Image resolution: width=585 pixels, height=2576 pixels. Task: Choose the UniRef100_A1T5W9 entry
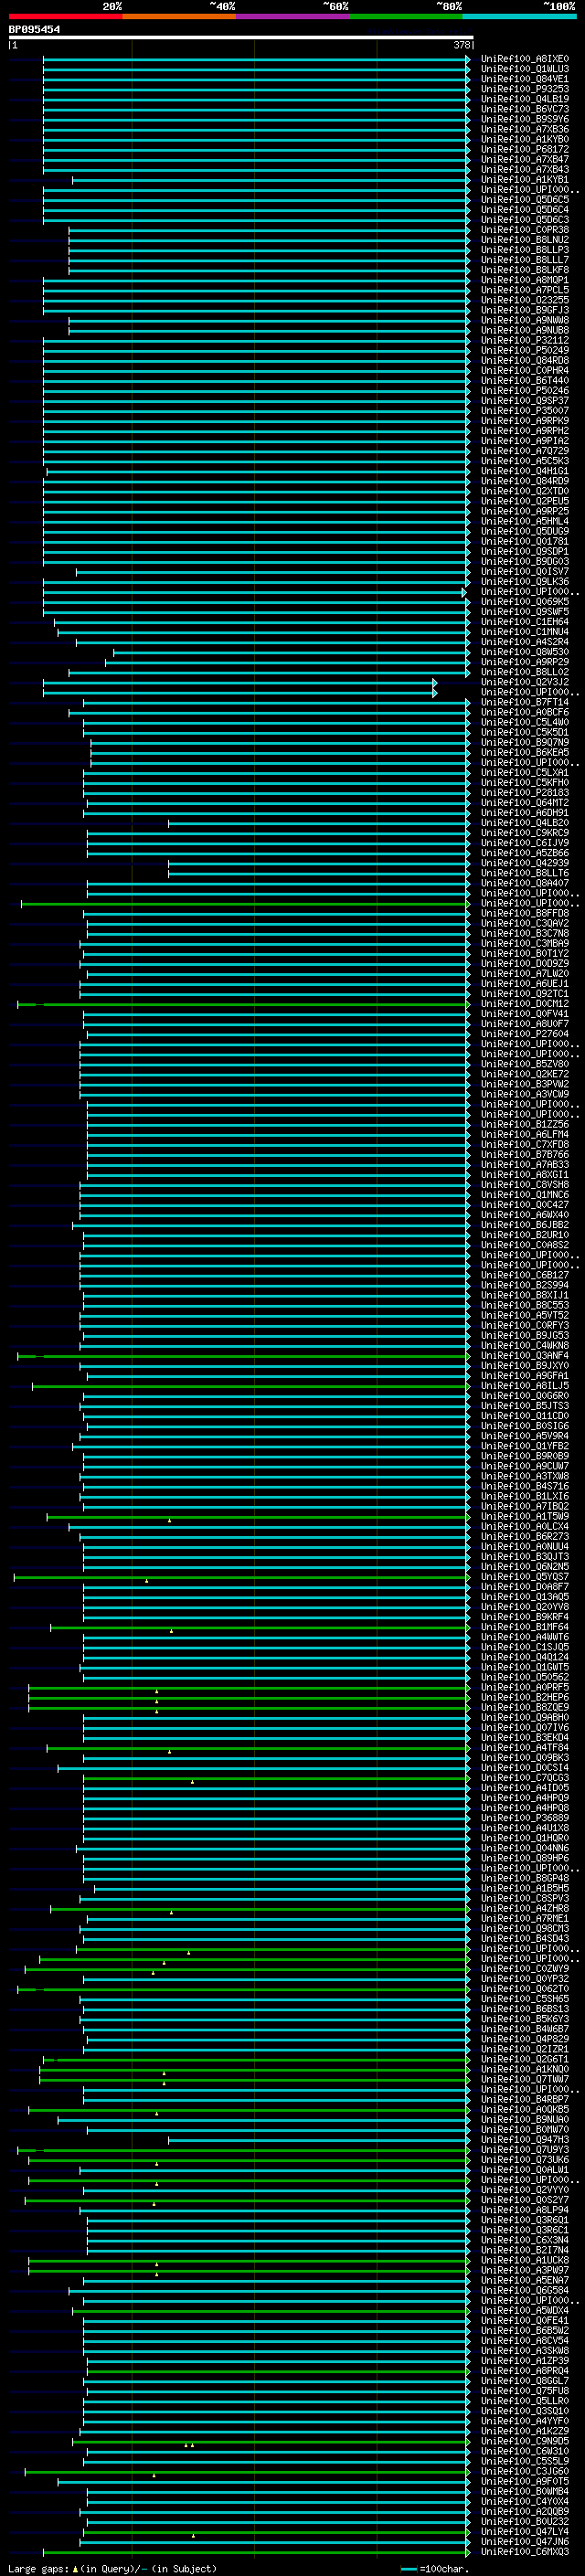coord(524,1517)
